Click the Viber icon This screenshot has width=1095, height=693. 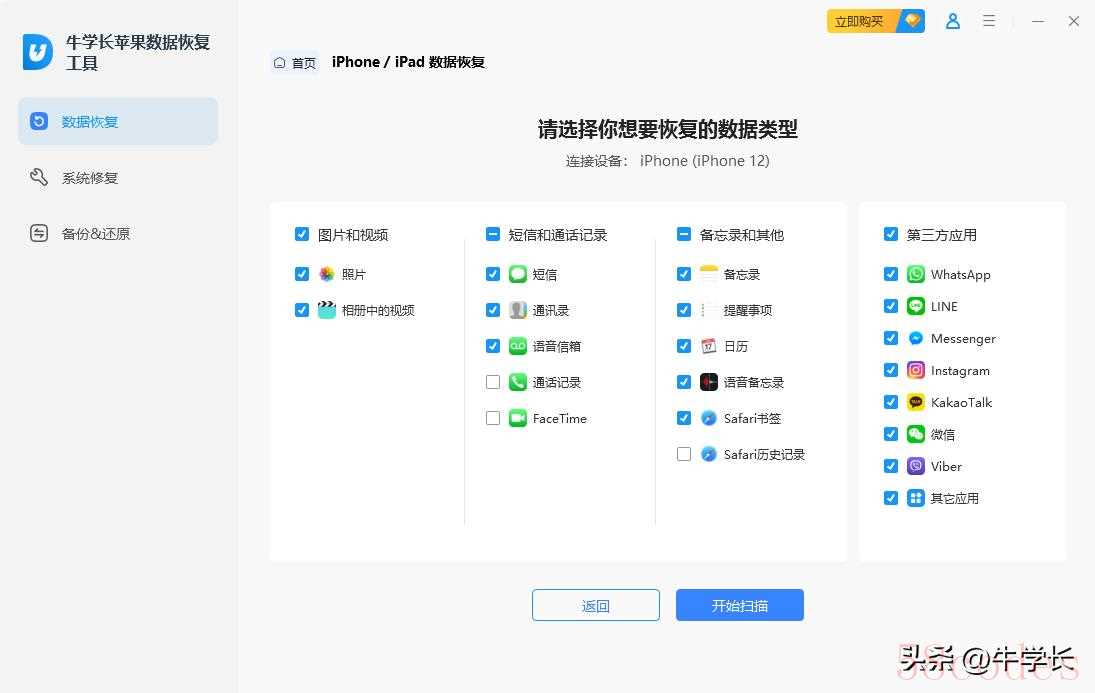pos(916,466)
